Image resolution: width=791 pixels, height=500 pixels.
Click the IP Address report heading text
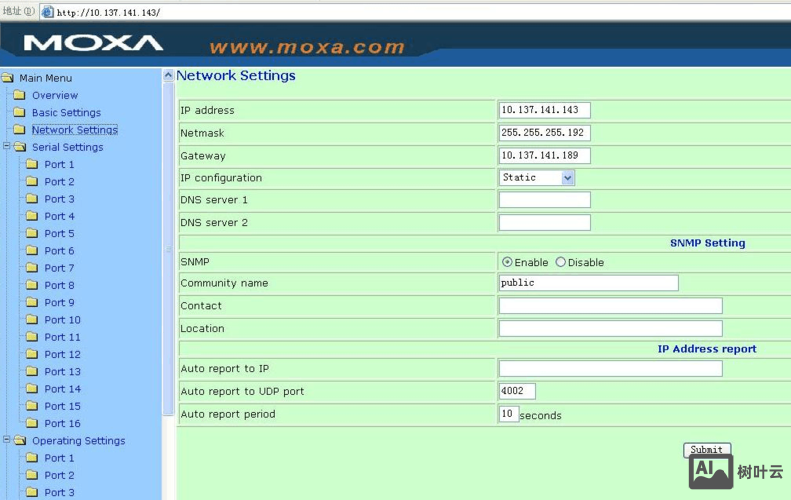[x=707, y=349]
